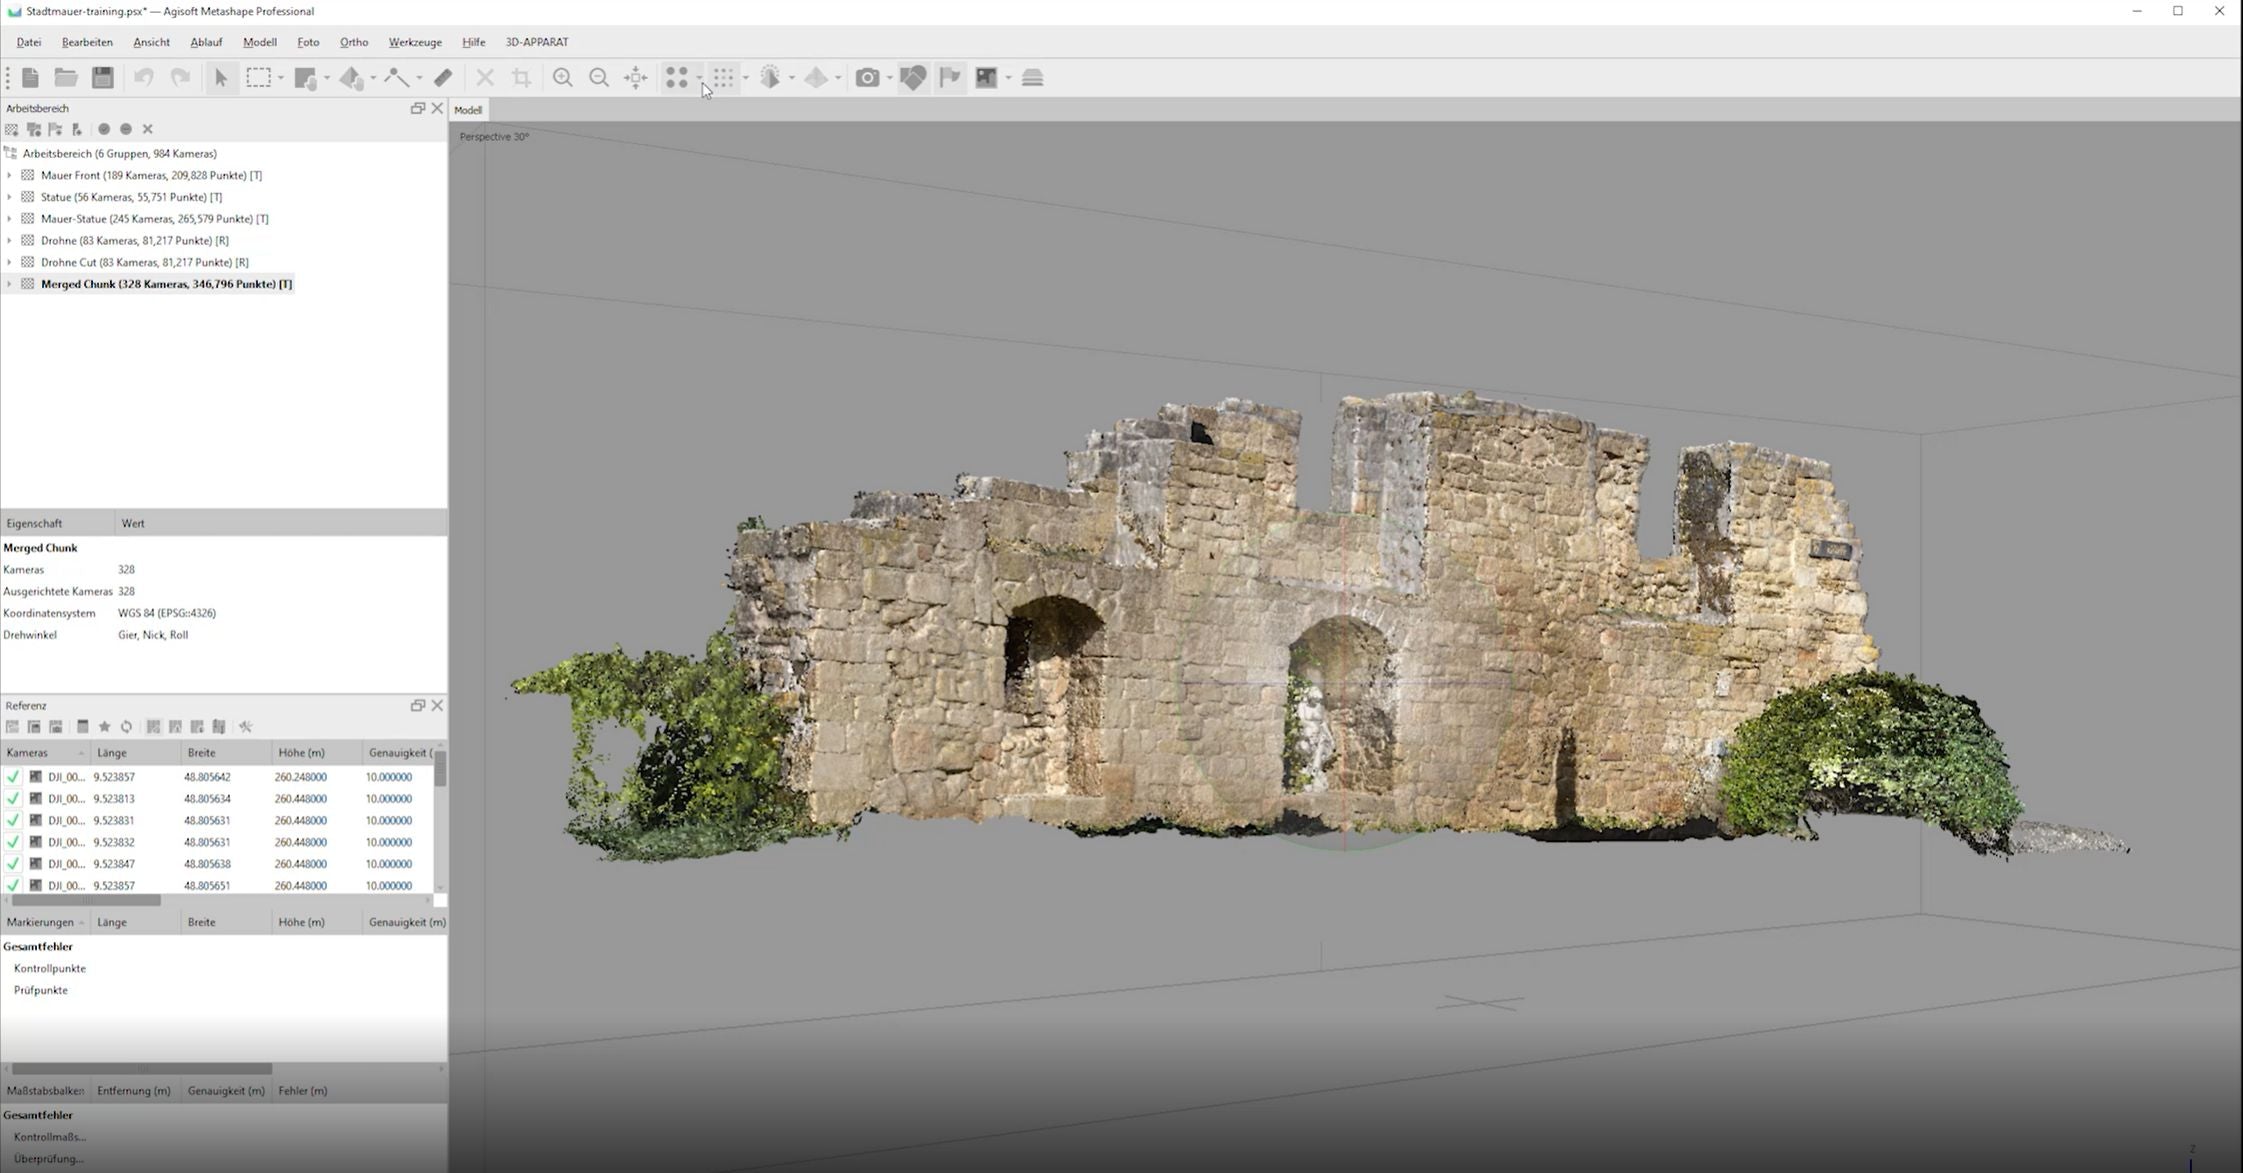This screenshot has height=1173, width=2243.
Task: Reset the view with the center icon
Action: 635,78
